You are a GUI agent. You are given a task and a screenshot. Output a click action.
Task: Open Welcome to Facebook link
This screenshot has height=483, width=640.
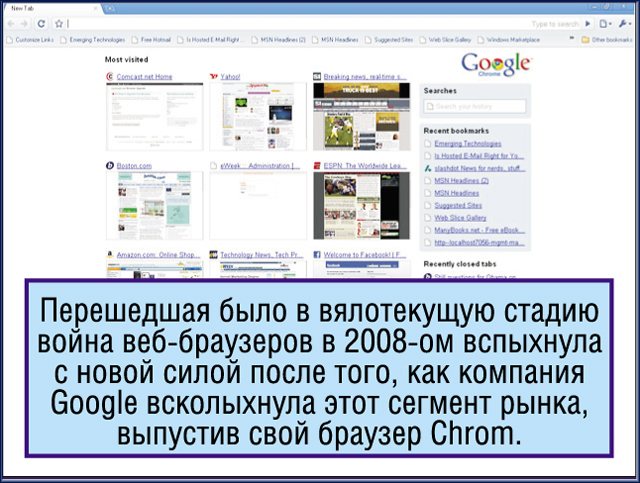(365, 255)
